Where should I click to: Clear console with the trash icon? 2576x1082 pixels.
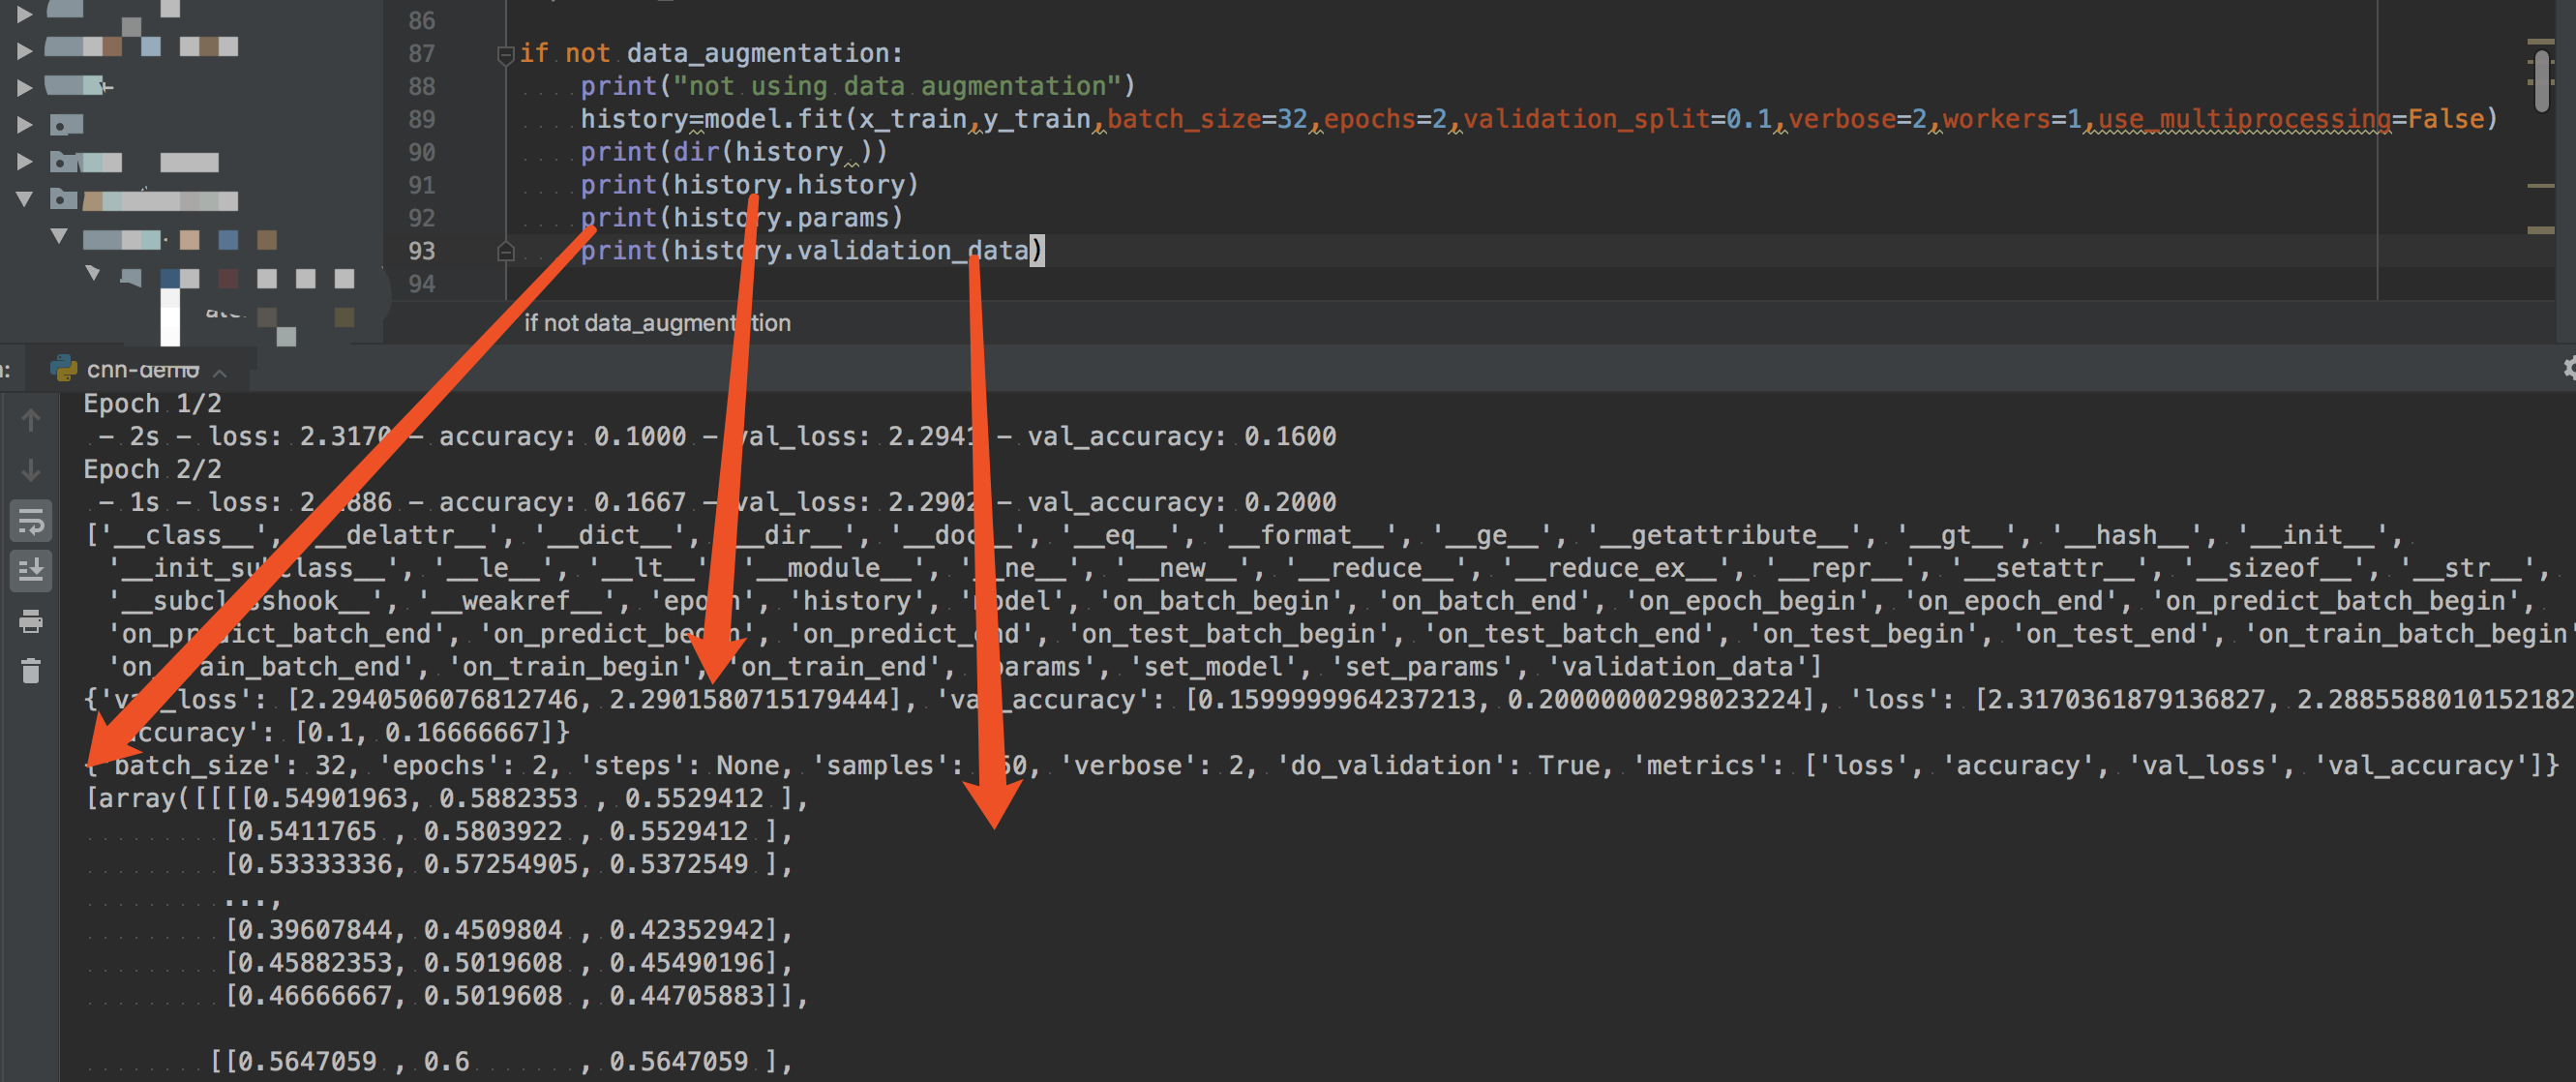31,671
